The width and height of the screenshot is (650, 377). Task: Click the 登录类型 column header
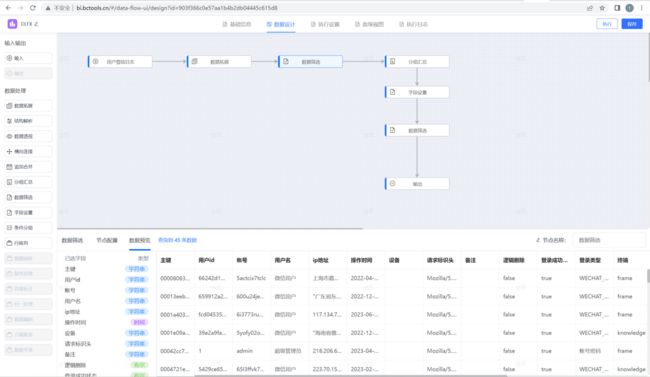click(x=590, y=260)
